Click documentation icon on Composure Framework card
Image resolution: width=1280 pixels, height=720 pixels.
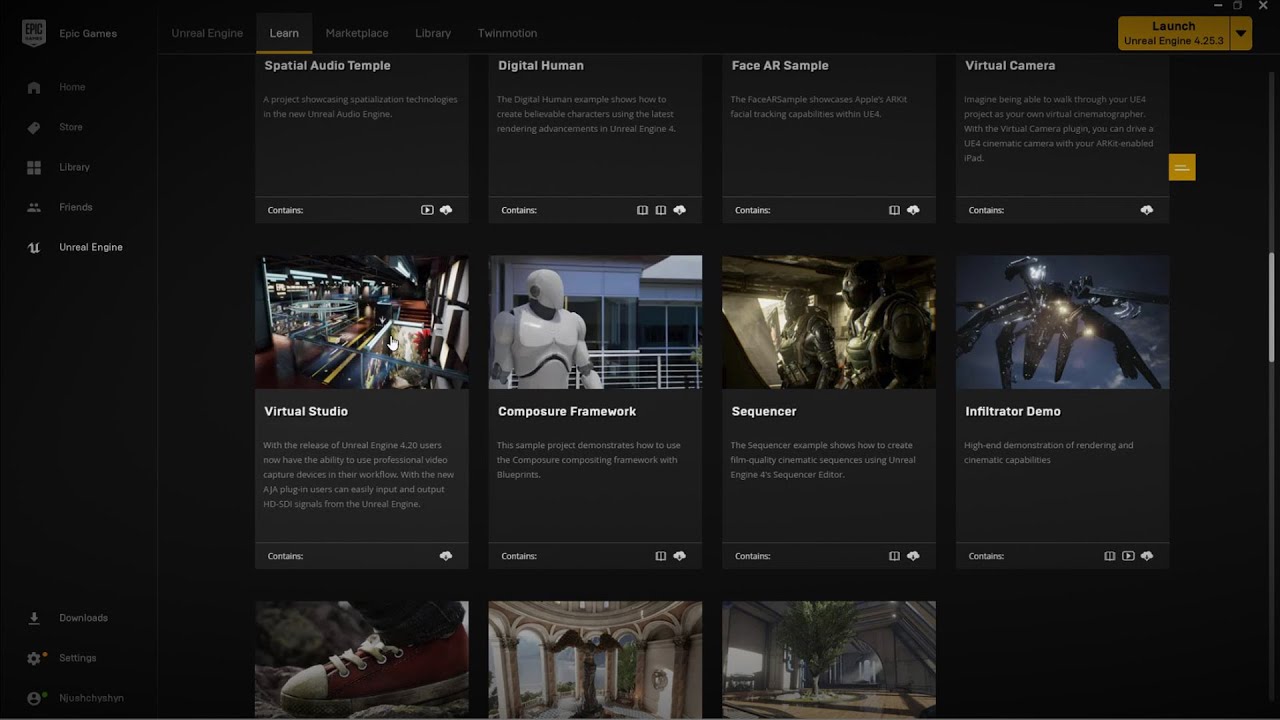tap(661, 556)
